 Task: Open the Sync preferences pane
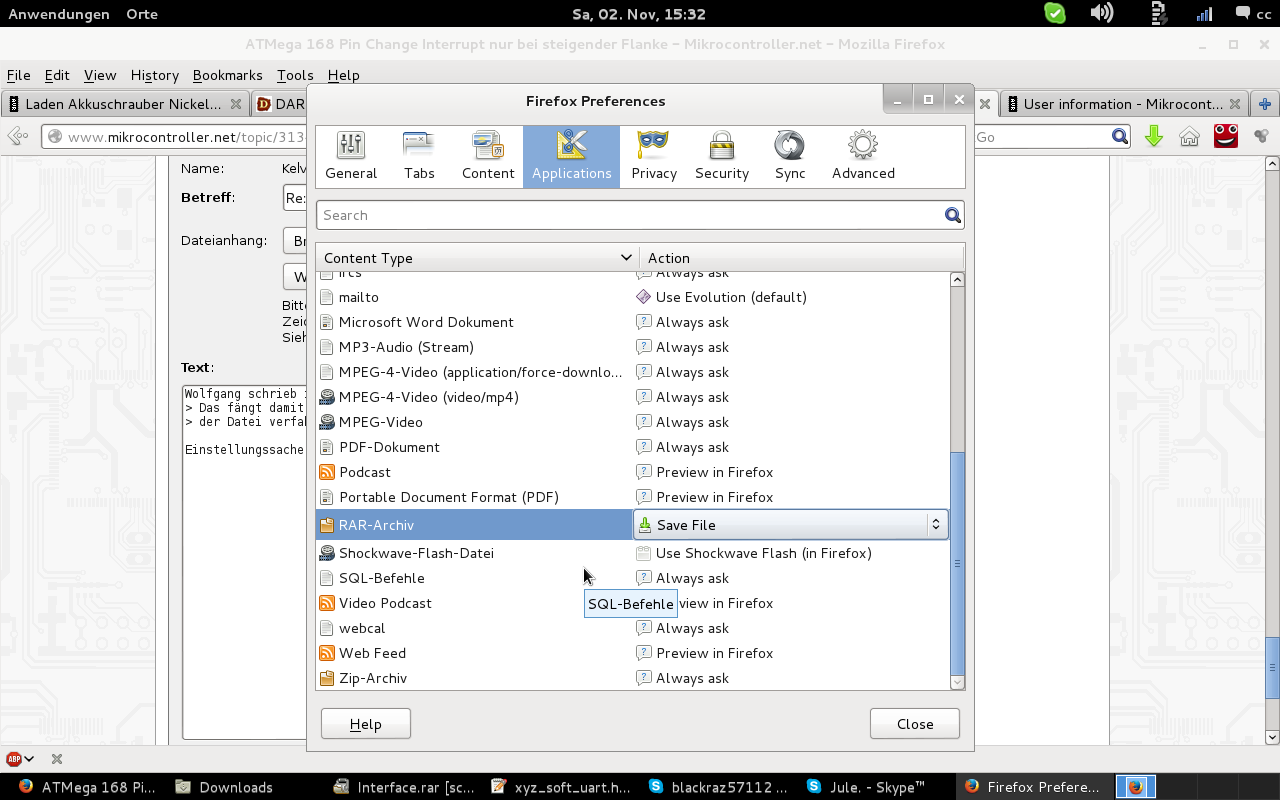[x=790, y=156]
